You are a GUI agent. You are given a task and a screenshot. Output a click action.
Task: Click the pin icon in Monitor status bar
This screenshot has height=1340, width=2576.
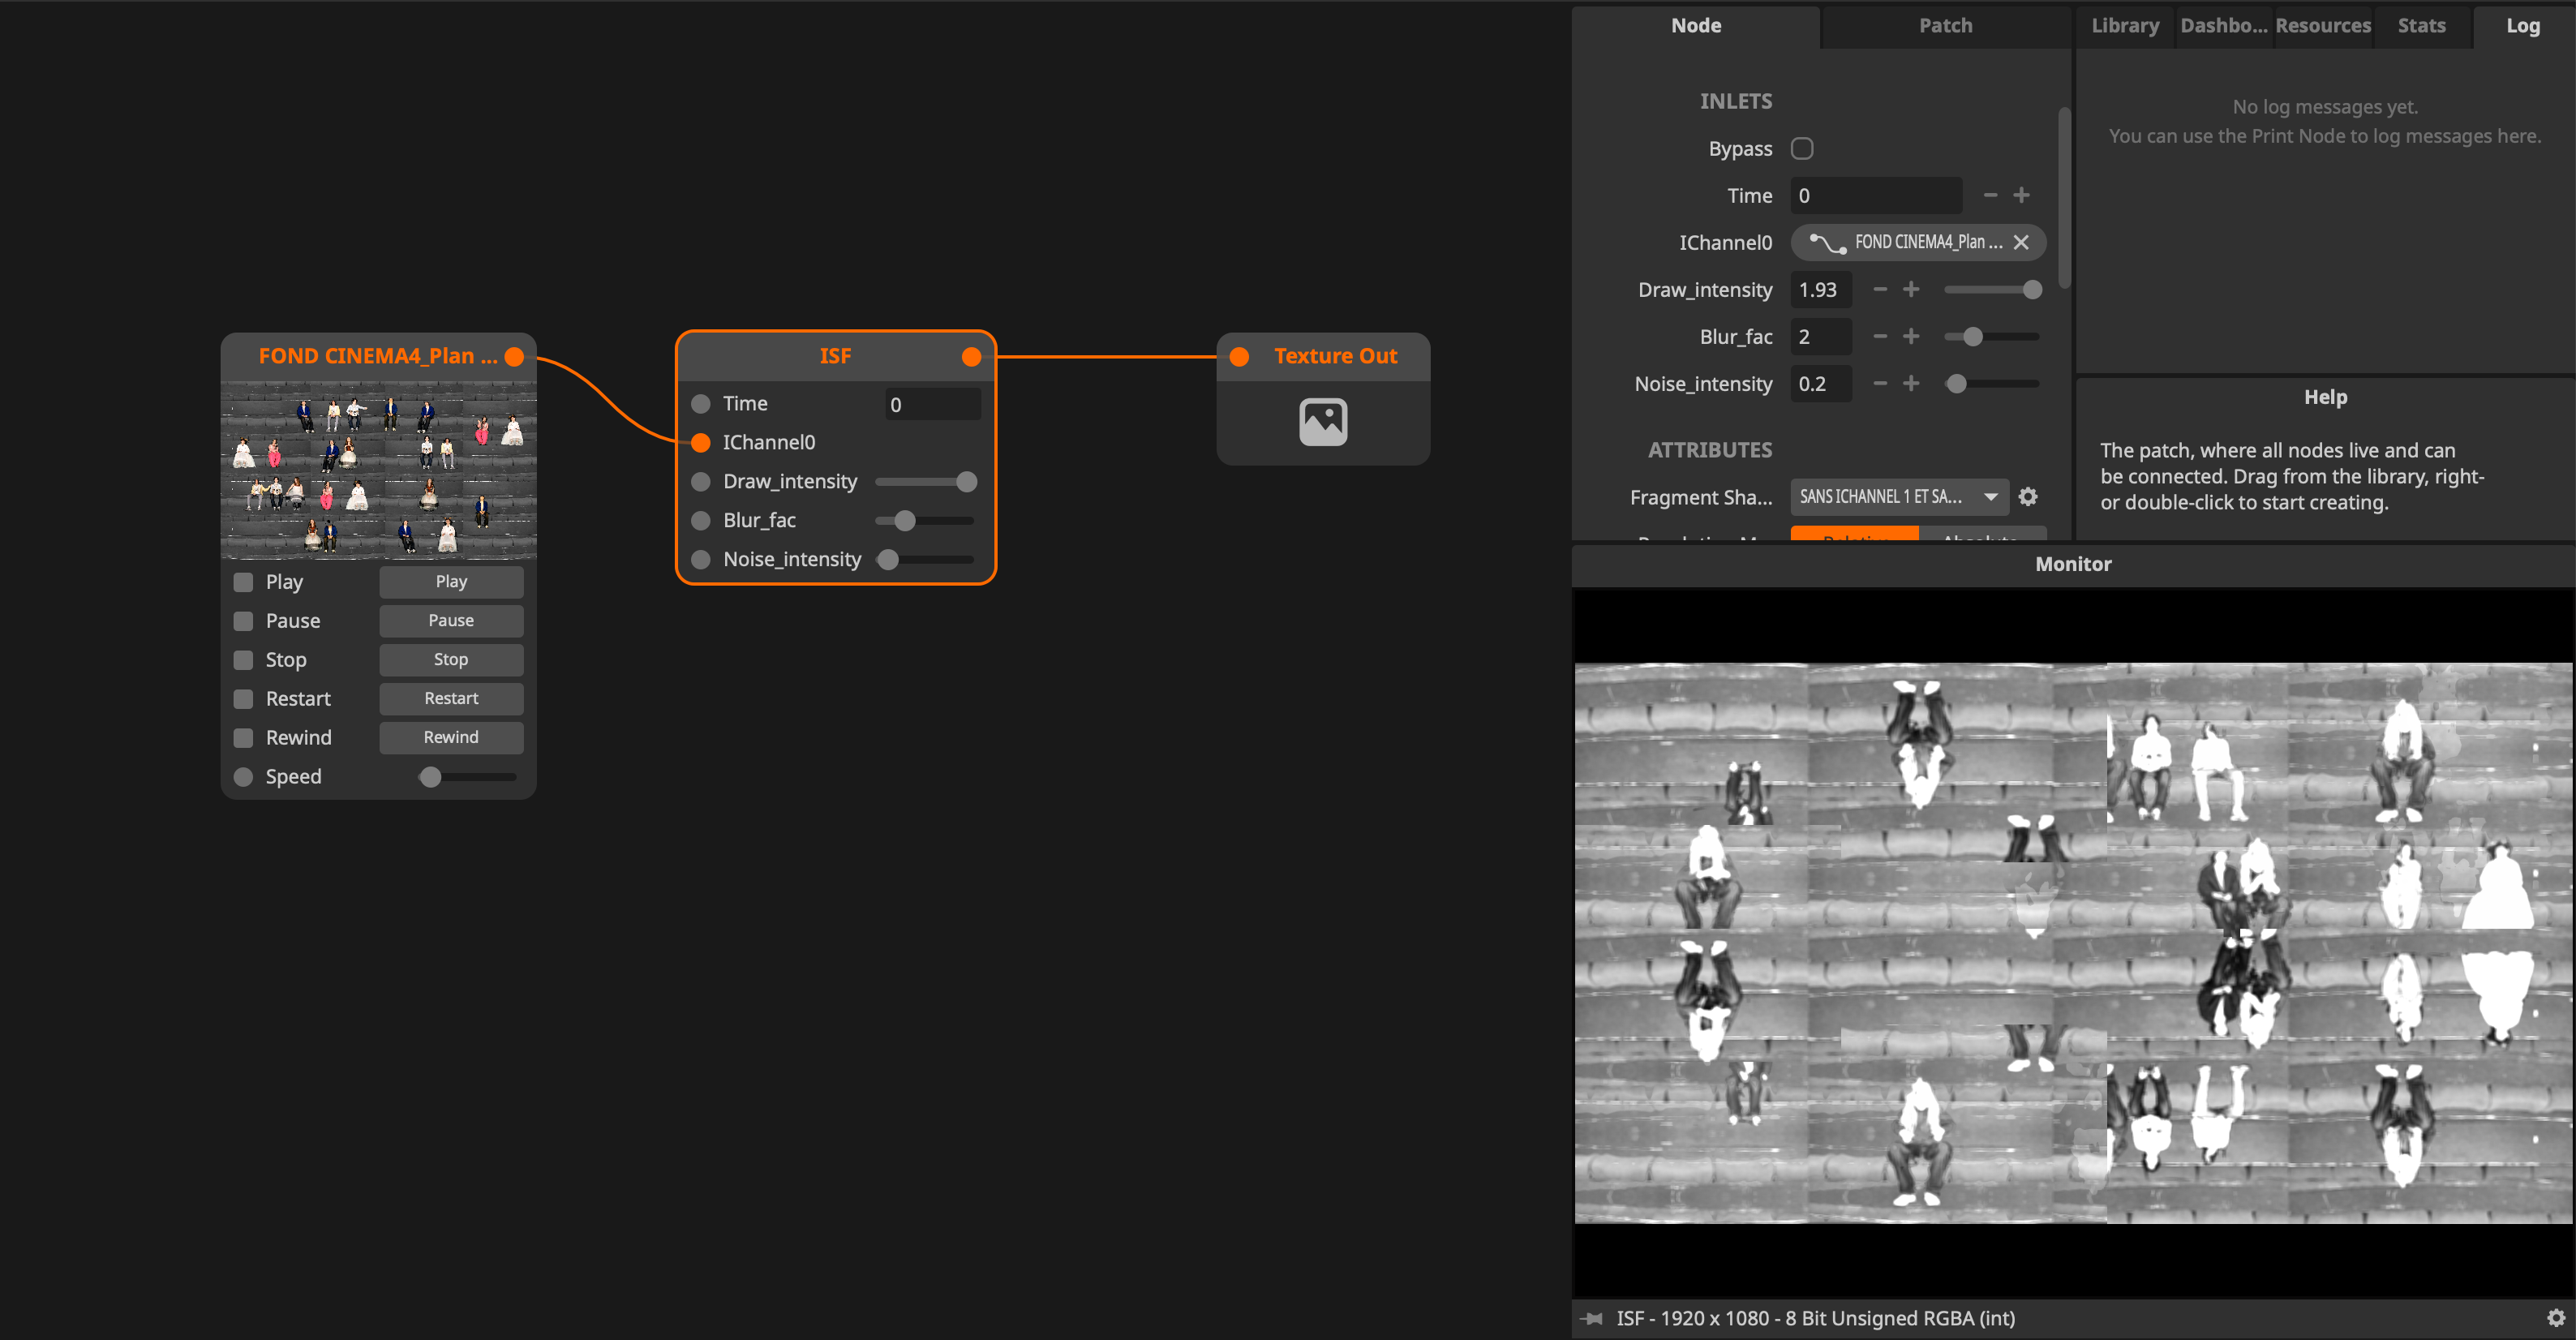tap(1592, 1318)
